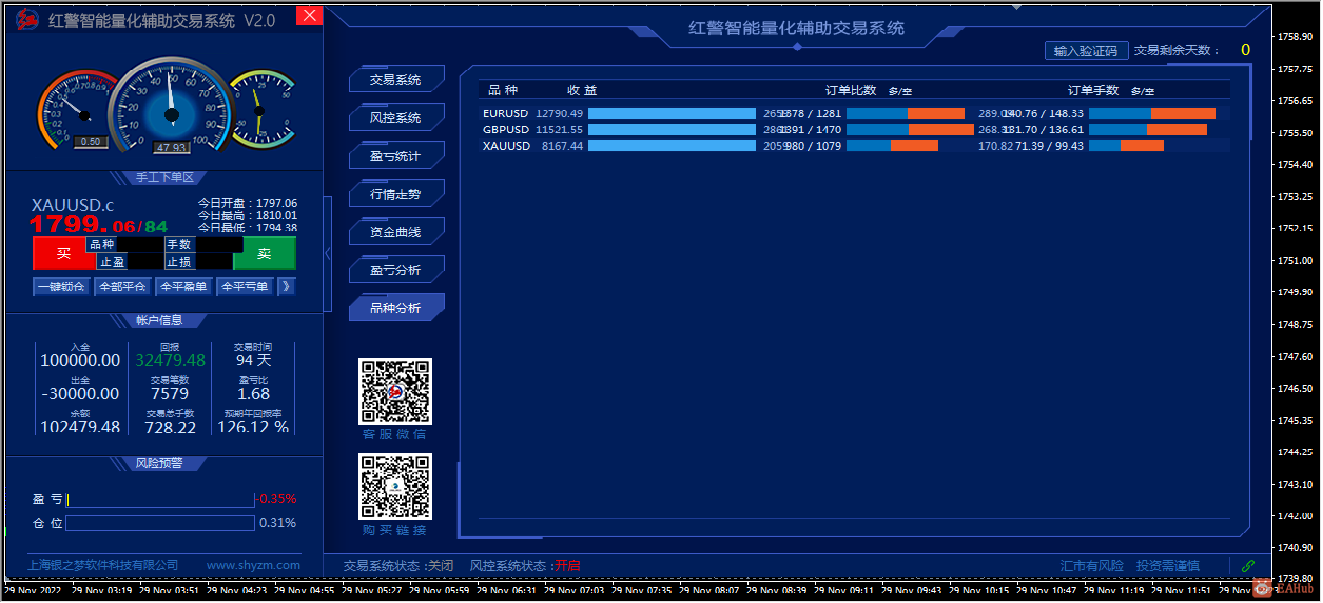The height and width of the screenshot is (603, 1323).
Task: Click the 上海银之梦软件科技有限公司 company name
Action: coord(103,565)
